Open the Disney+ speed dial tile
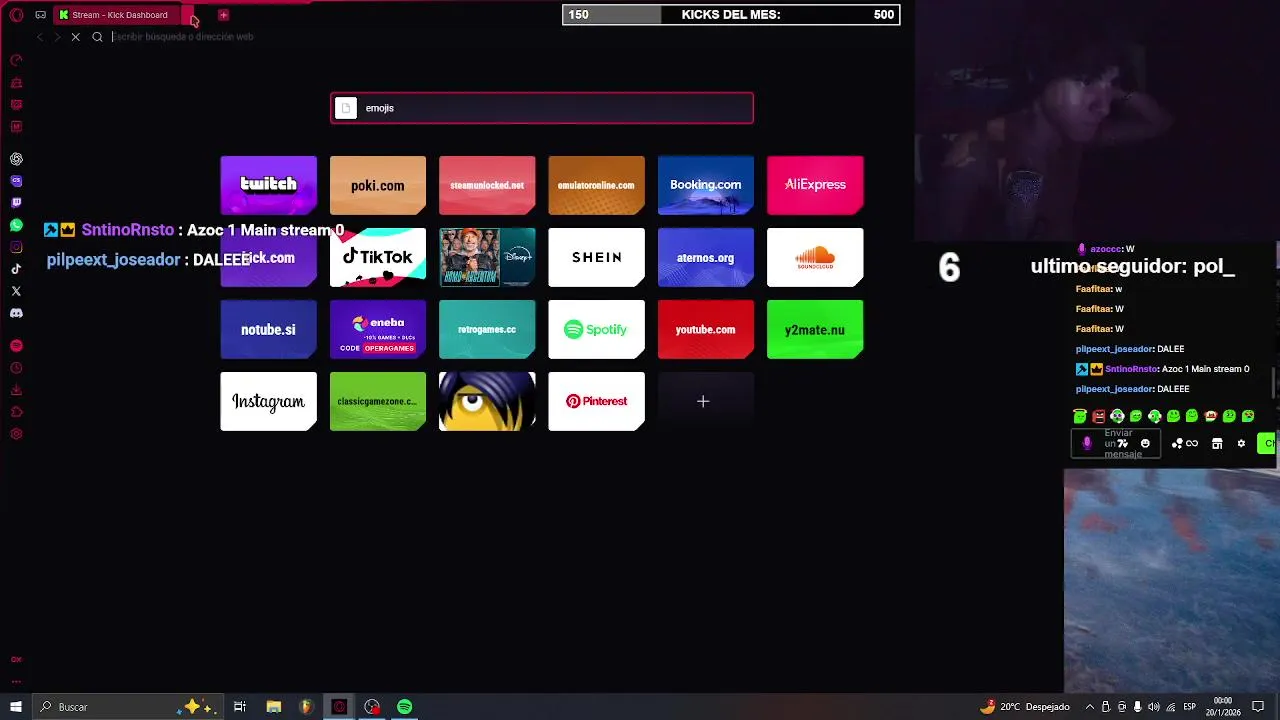 point(487,257)
